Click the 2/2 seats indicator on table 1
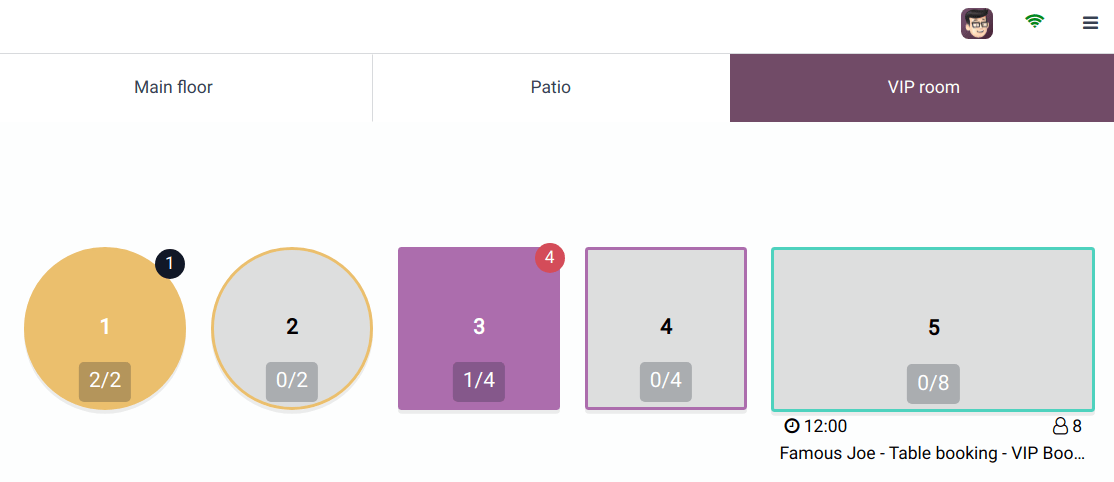 click(x=105, y=381)
